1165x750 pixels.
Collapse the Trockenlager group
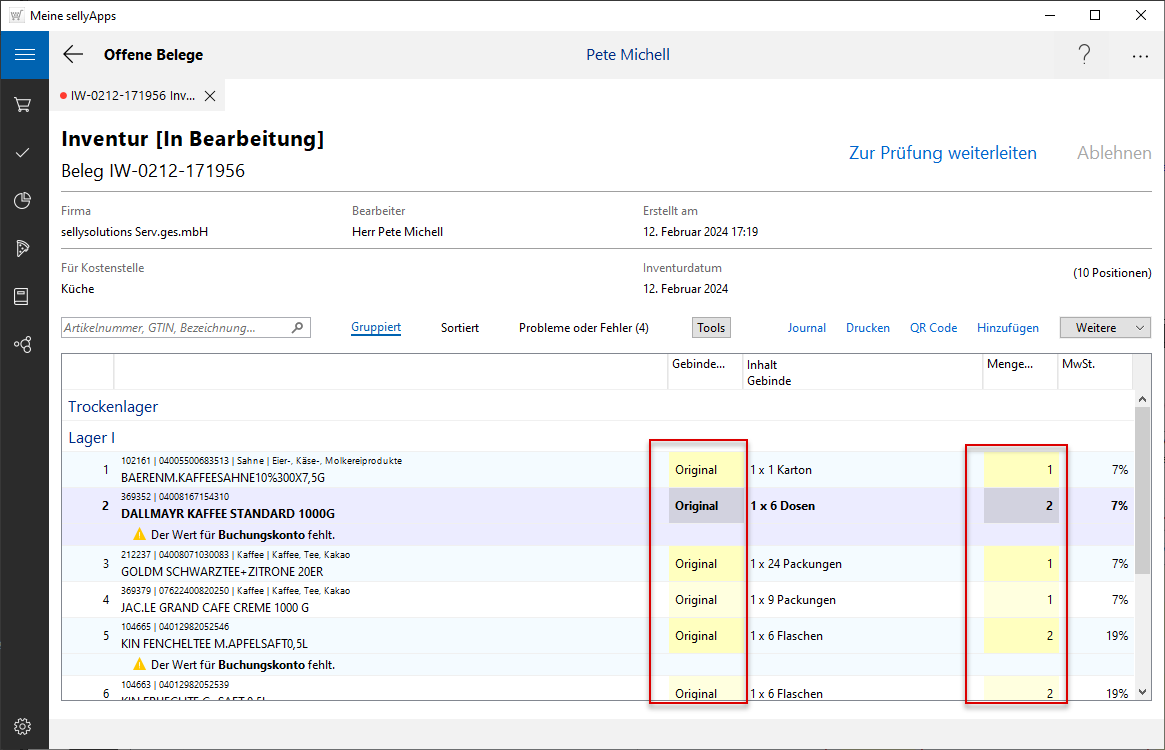(113, 407)
